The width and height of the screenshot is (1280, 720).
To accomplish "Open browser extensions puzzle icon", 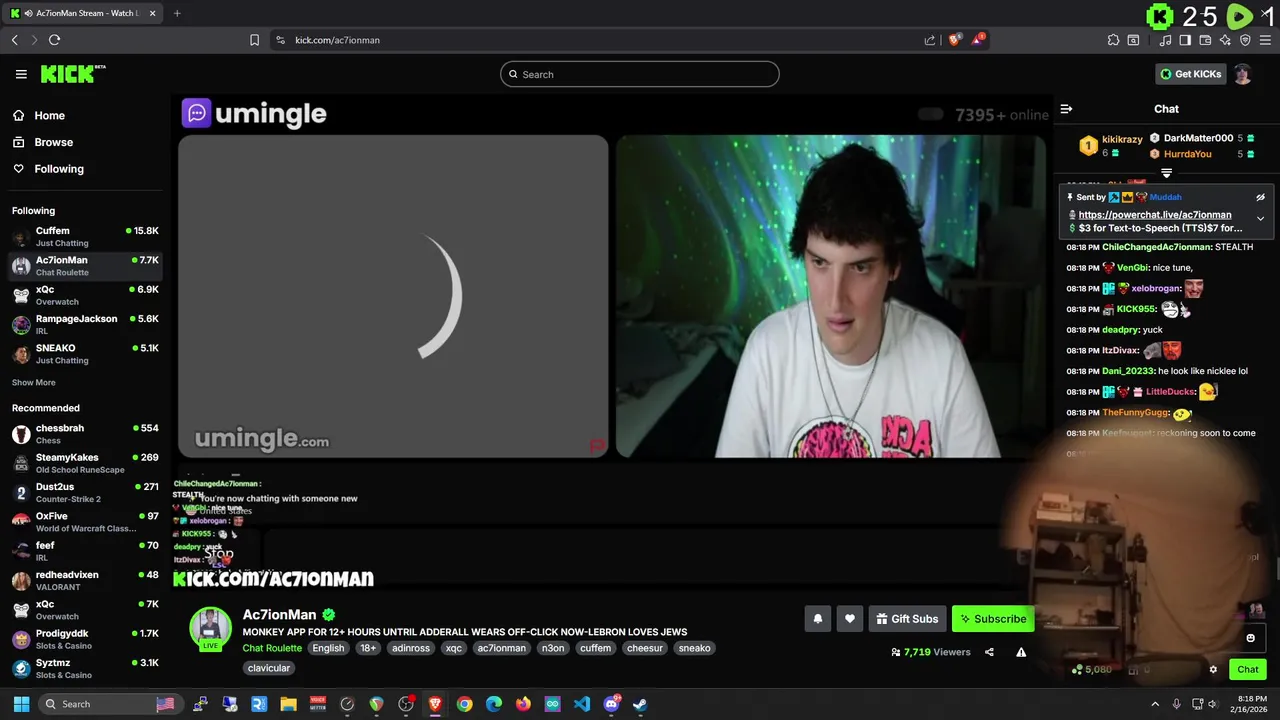I will (x=1113, y=40).
